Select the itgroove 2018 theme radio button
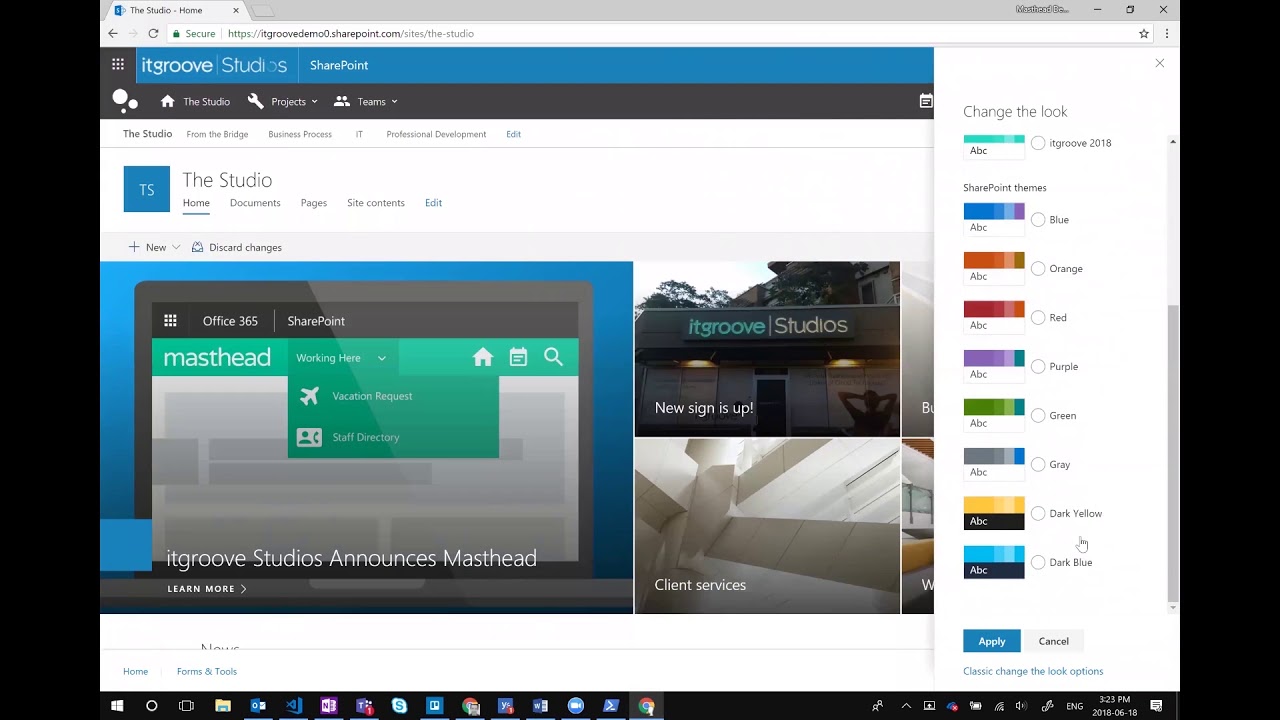Image resolution: width=1280 pixels, height=720 pixels. coord(1038,143)
